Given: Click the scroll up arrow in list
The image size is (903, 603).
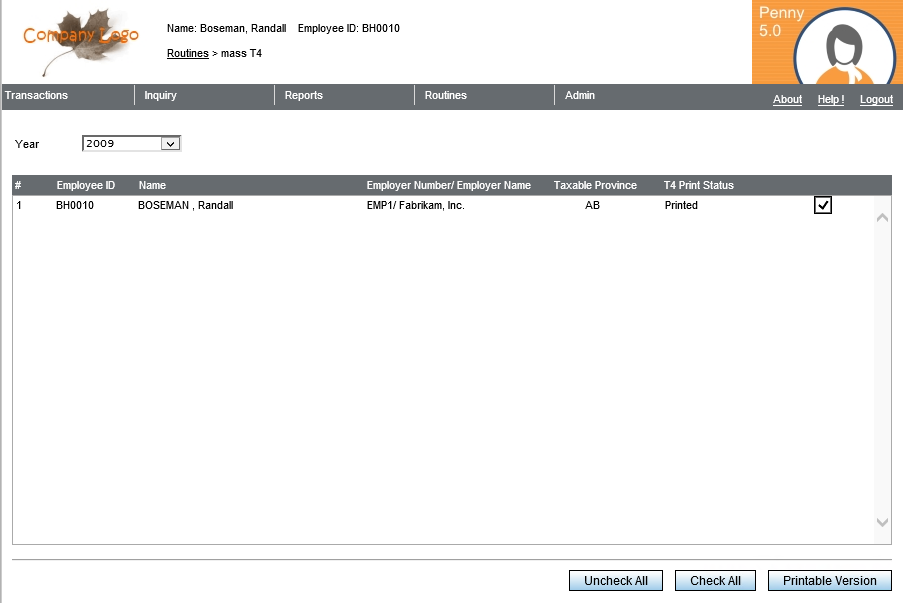Looking at the screenshot, I should coord(882,218).
